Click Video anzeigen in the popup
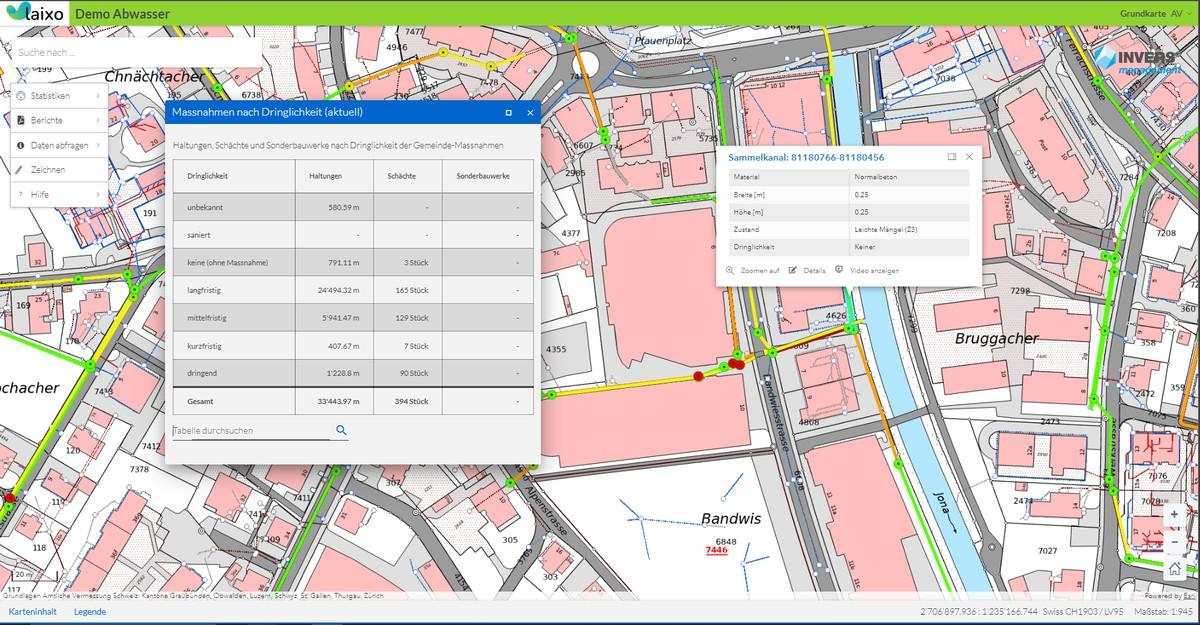Screen dimensions: 1200x625 click(x=874, y=271)
